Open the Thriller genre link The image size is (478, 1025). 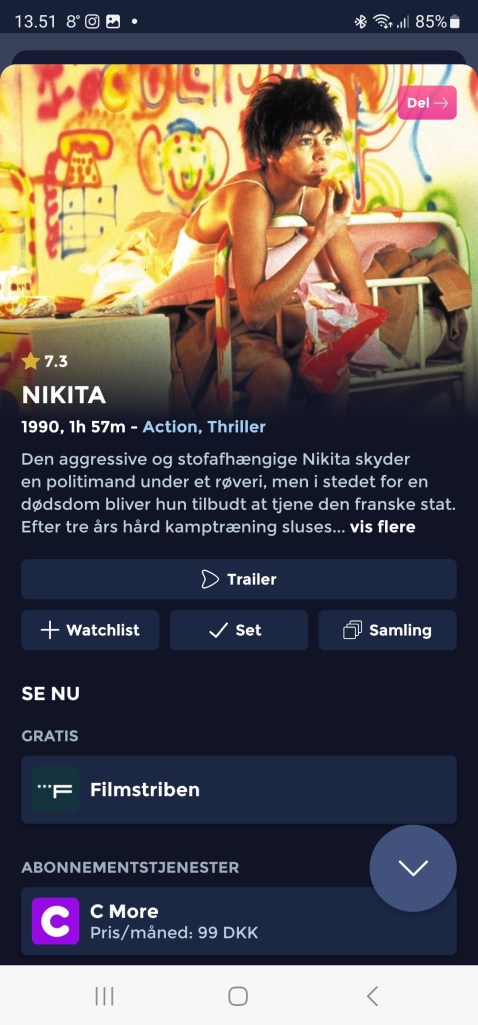[x=237, y=428]
